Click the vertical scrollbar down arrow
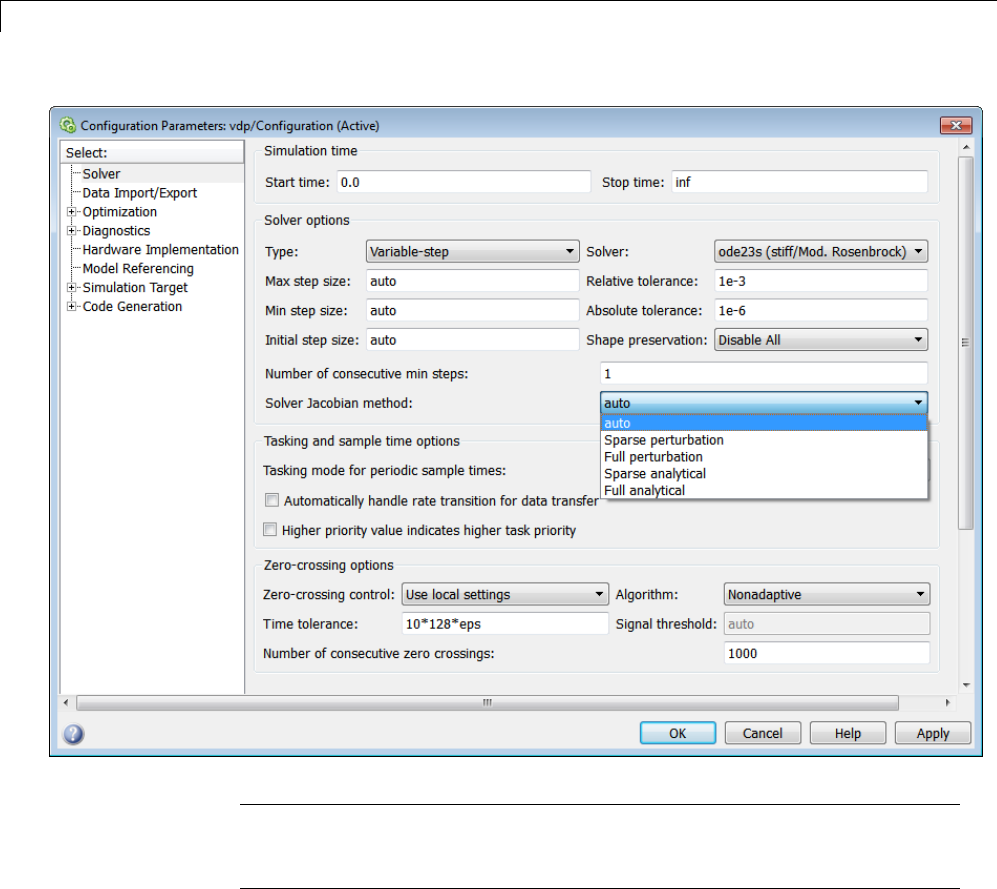This screenshot has height=889, width=997. 966,685
